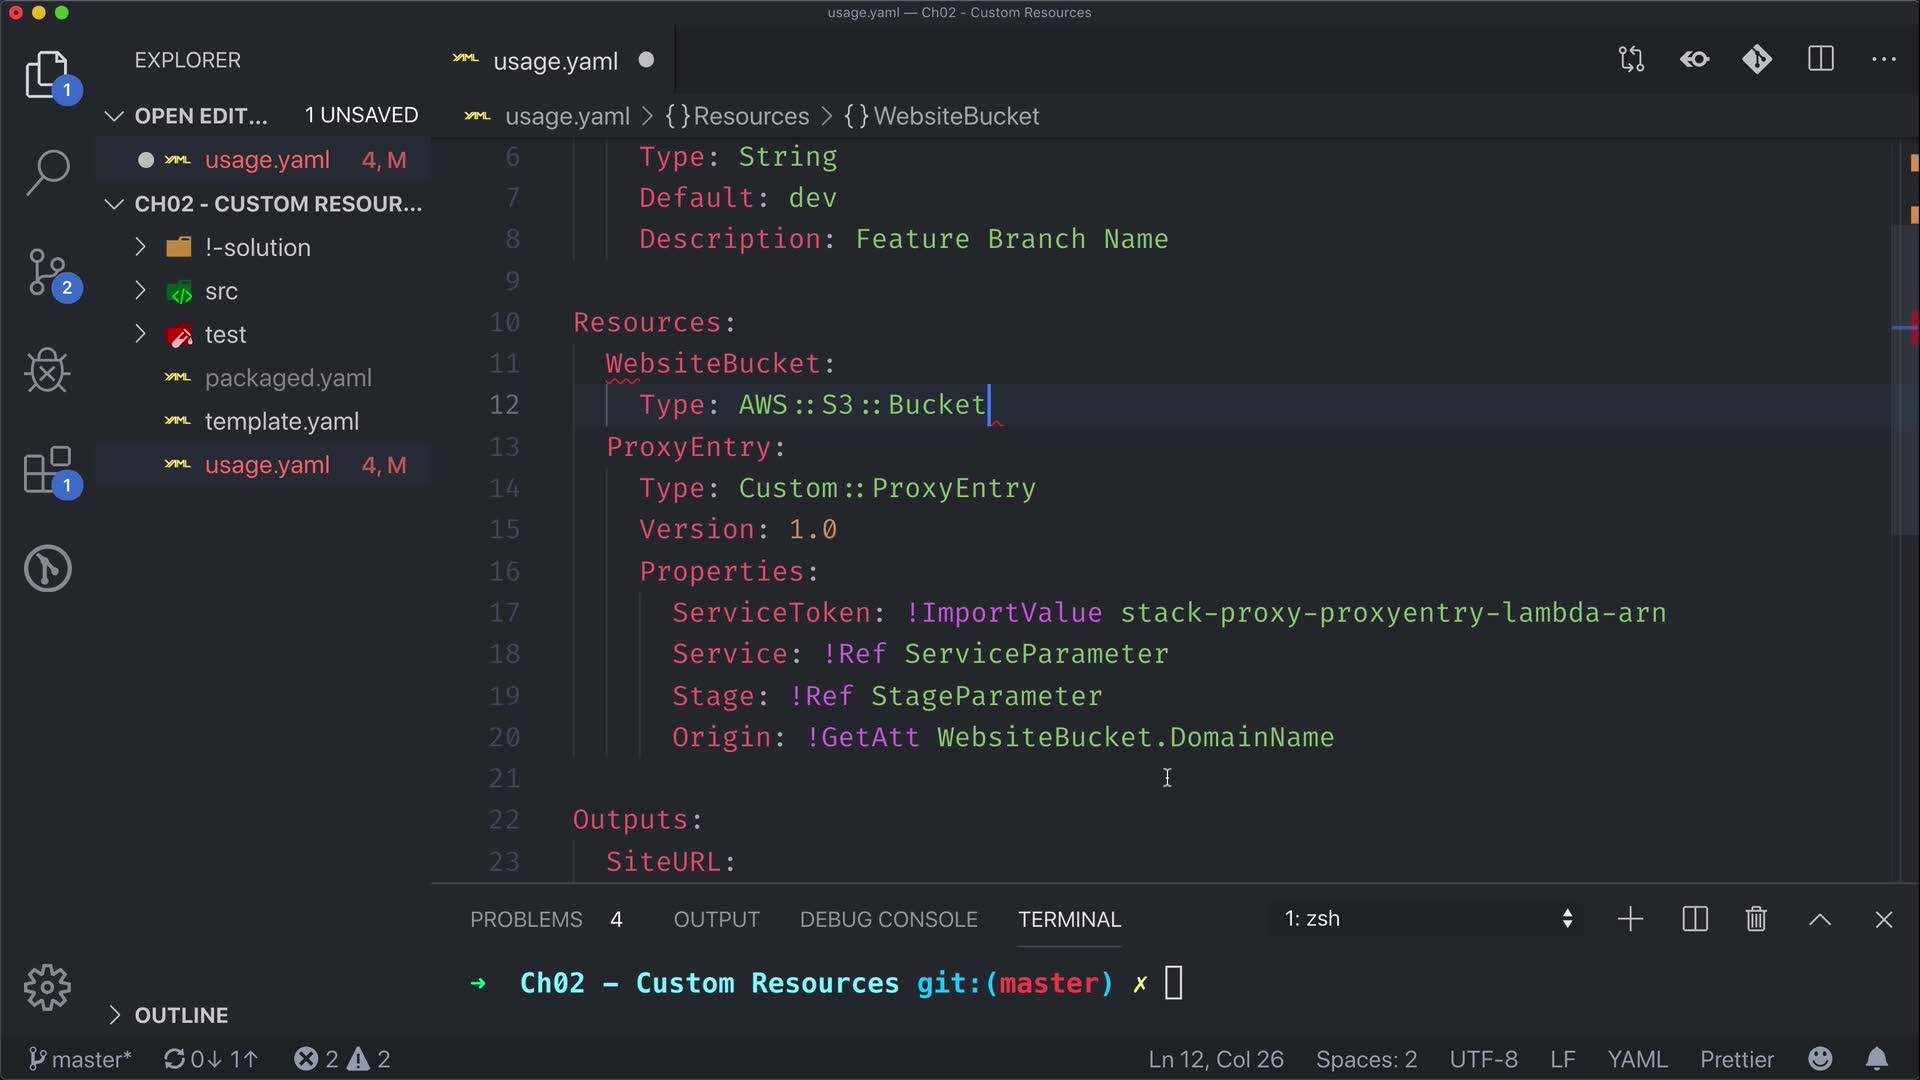
Task: Switch to the DEBUG CONSOLE tab
Action: point(888,919)
